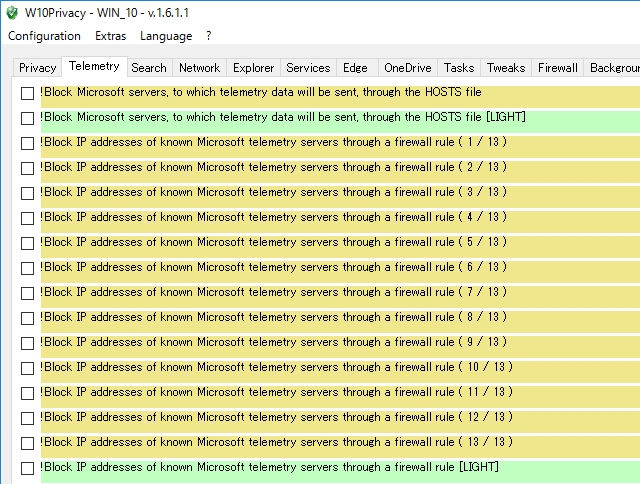Tick firewall rule ( 2 / 13 ) checkbox
Image resolution: width=640 pixels, height=484 pixels.
(27, 168)
